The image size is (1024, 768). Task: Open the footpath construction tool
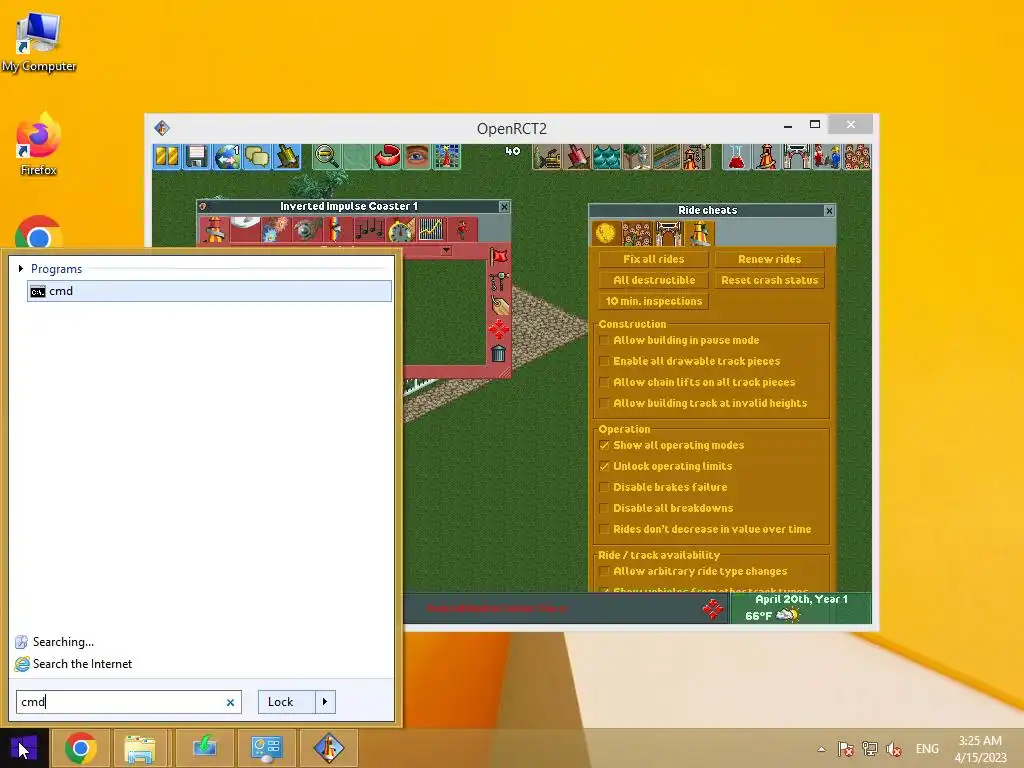(x=667, y=157)
